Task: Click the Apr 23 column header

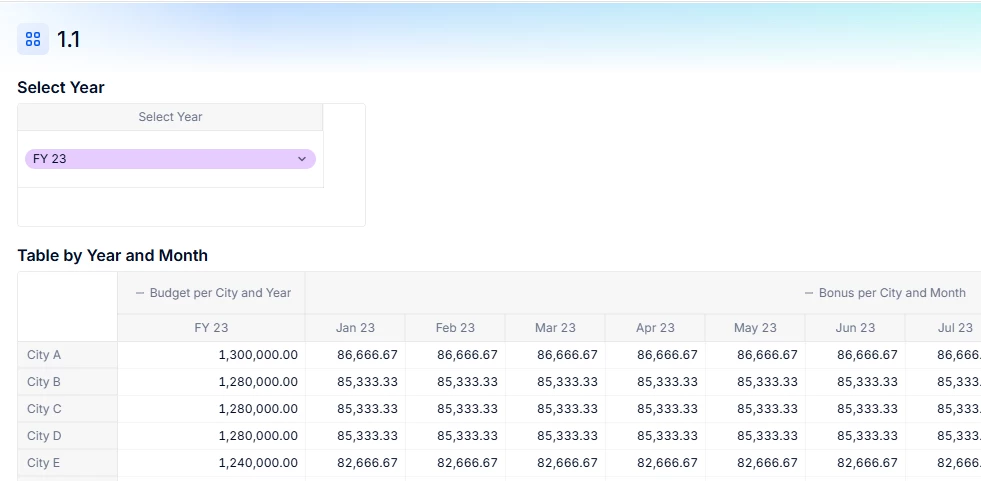Action: [655, 328]
